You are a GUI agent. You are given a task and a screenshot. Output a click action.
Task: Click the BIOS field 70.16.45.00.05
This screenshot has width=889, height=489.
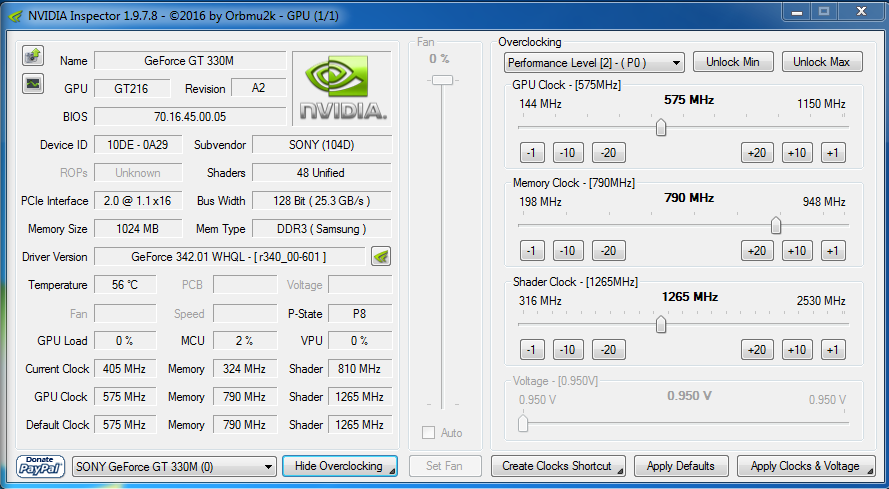pyautogui.click(x=189, y=117)
